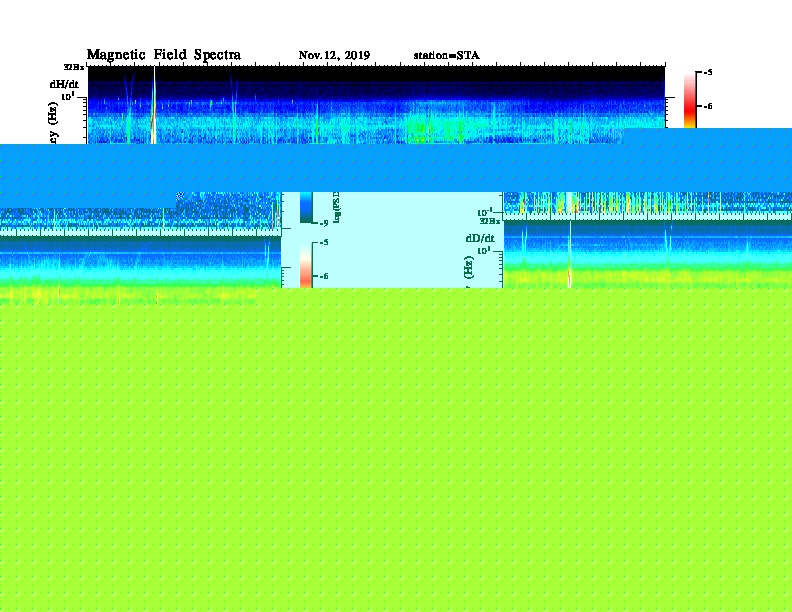Screen dimensions: 792x612
Task: Click the "Log(PSD" color bar axis label
Action: tap(336, 207)
